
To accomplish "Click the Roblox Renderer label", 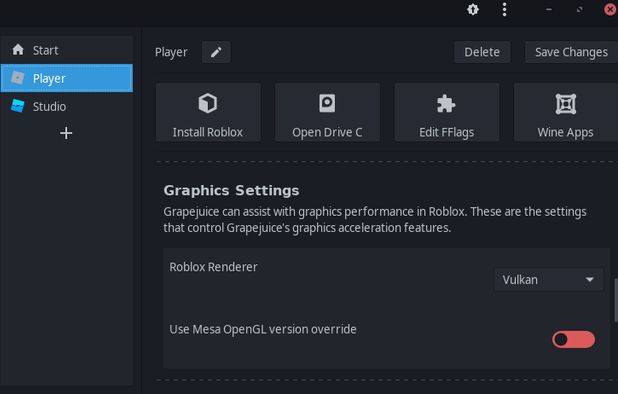I will [x=213, y=267].
